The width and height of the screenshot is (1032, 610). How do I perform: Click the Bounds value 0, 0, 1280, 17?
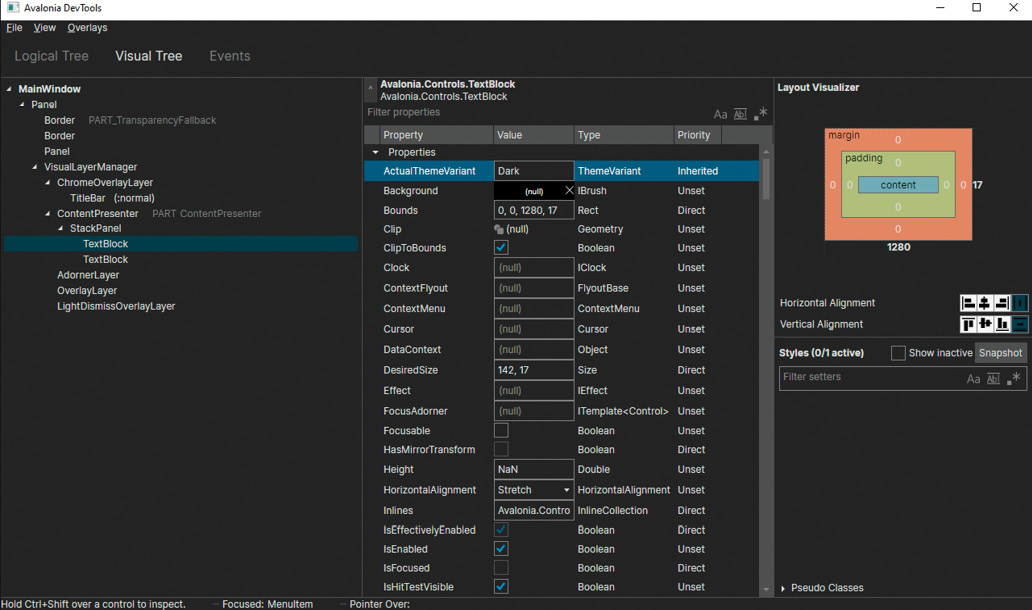(534, 211)
